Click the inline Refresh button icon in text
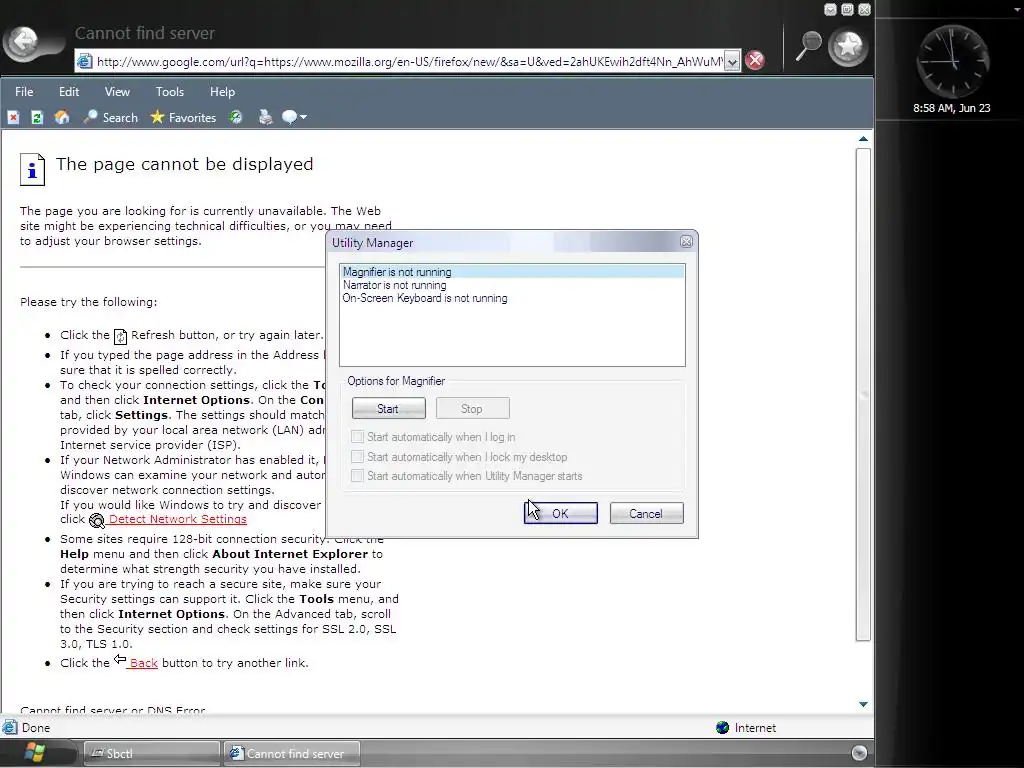This screenshot has height=768, width=1024. (120, 336)
